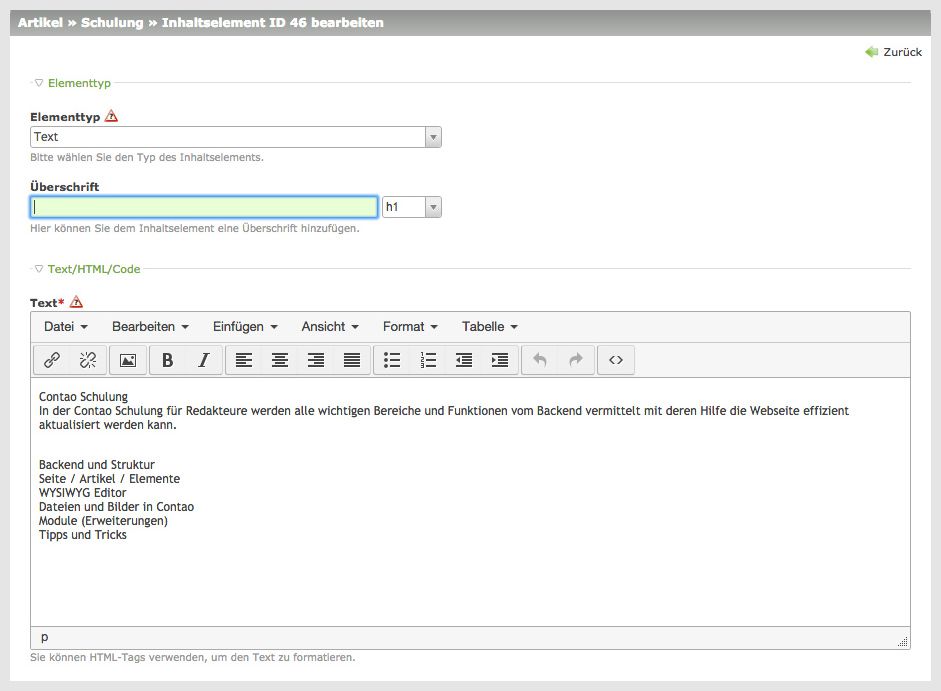Viewport: 941px width, 691px height.
Task: Click the remove link (unlink) icon
Action: point(88,360)
